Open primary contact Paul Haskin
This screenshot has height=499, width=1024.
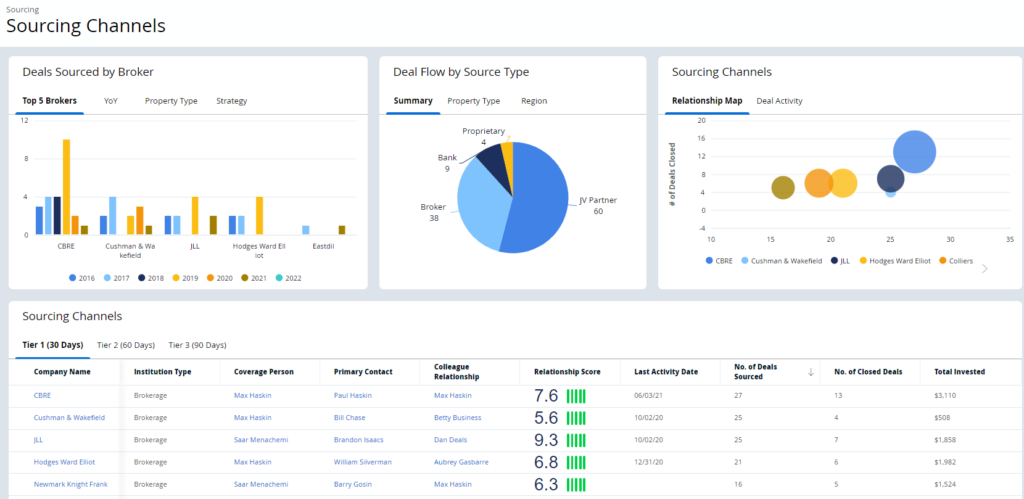pyautogui.click(x=352, y=395)
